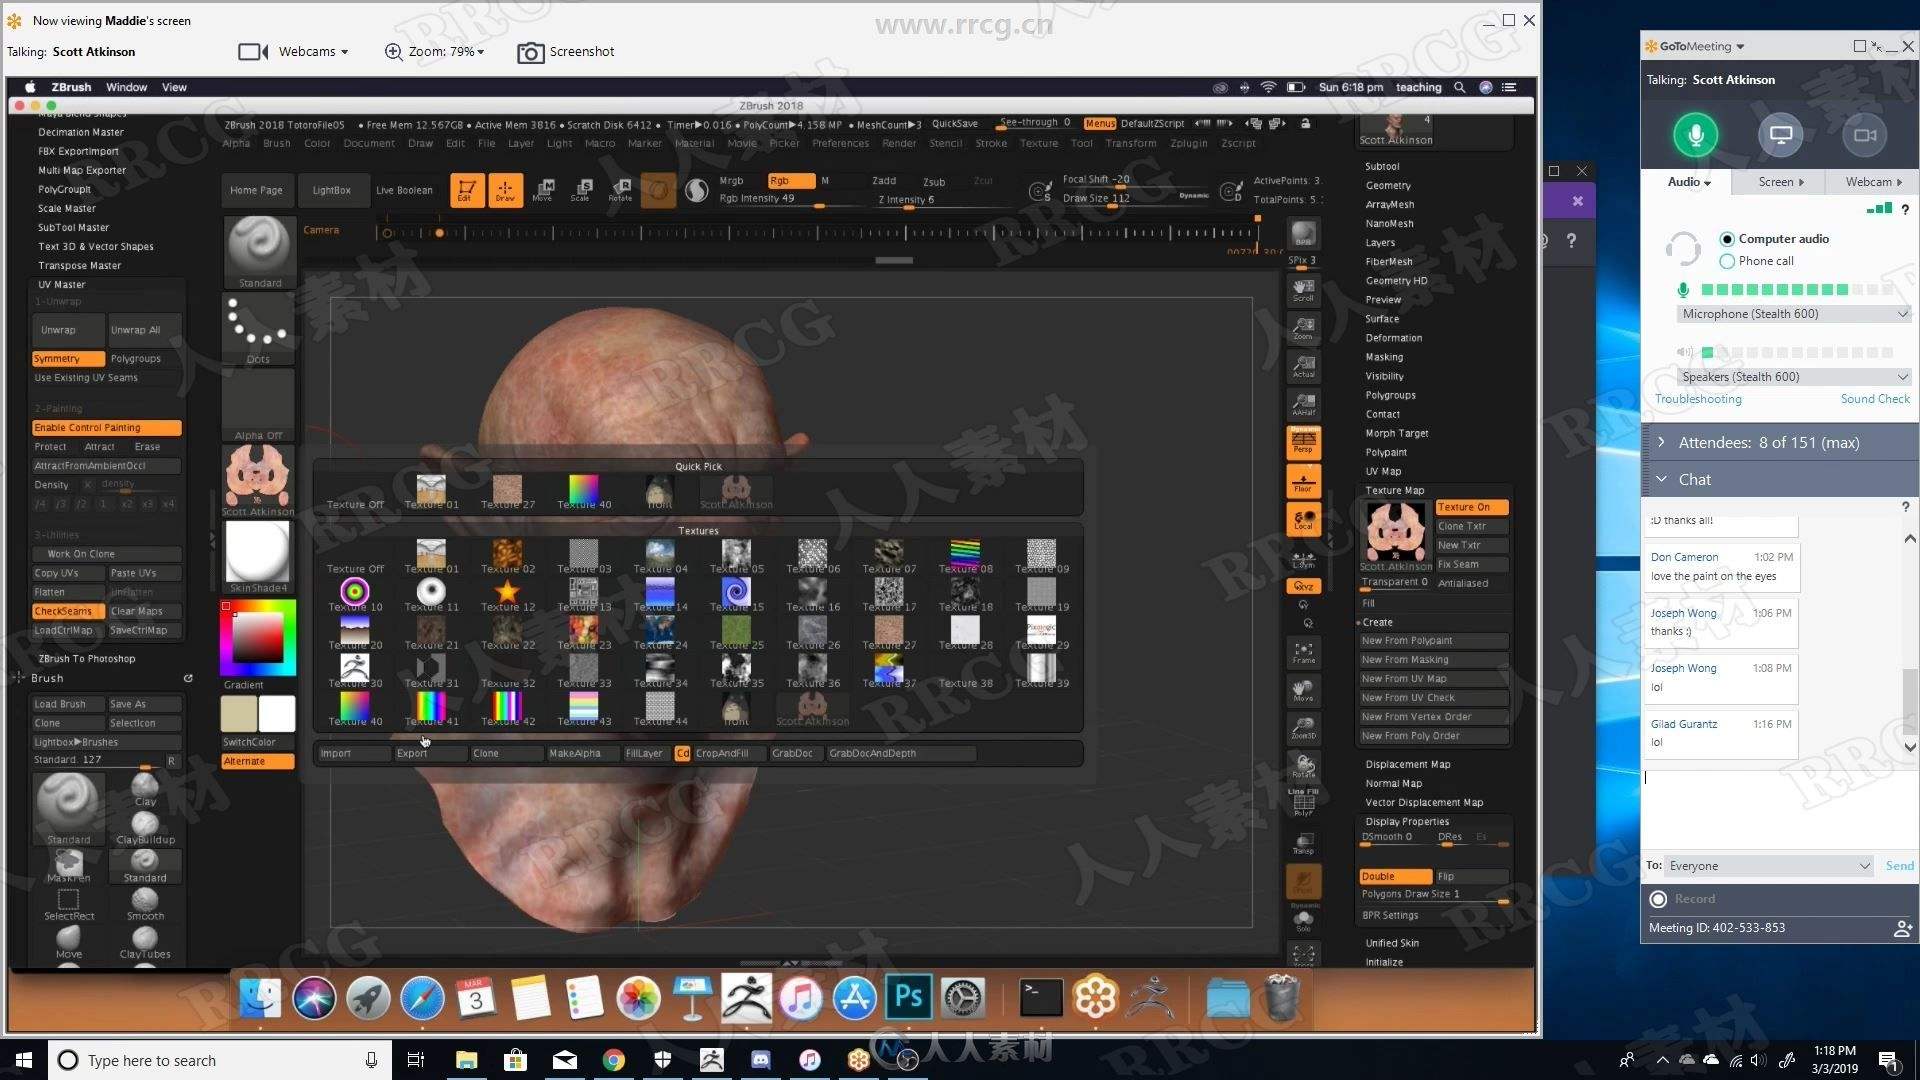Click the Texture Map panel icon
Image resolution: width=1920 pixels, height=1080 pixels.
1391,529
